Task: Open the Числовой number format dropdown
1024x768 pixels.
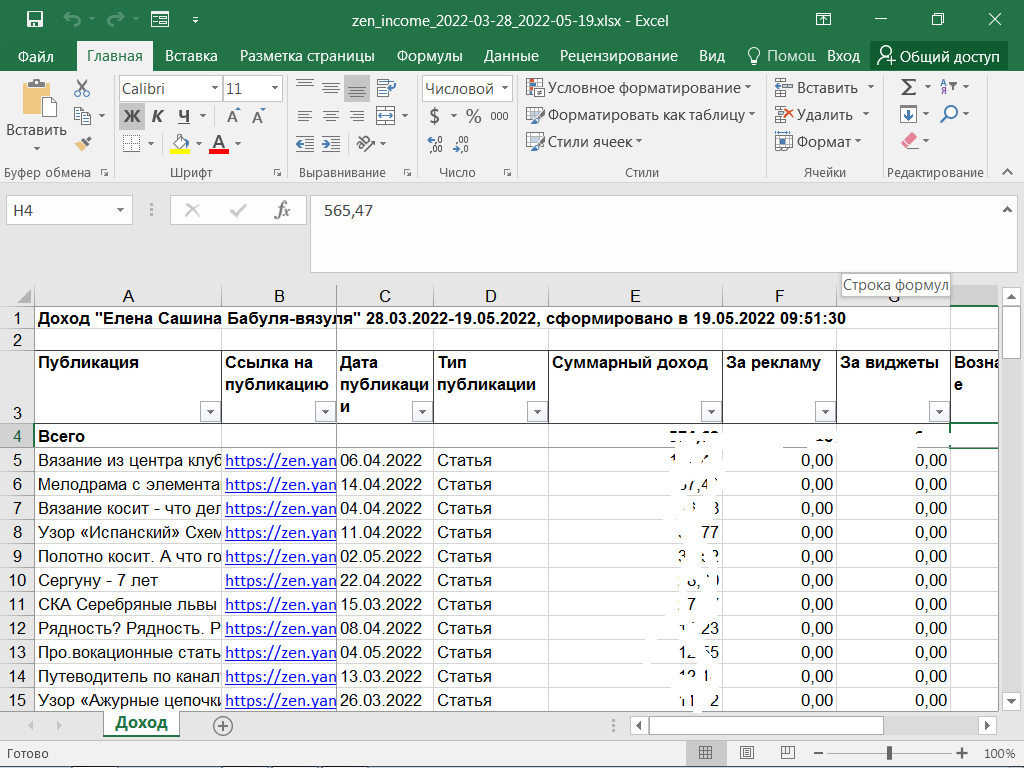Action: (x=505, y=89)
